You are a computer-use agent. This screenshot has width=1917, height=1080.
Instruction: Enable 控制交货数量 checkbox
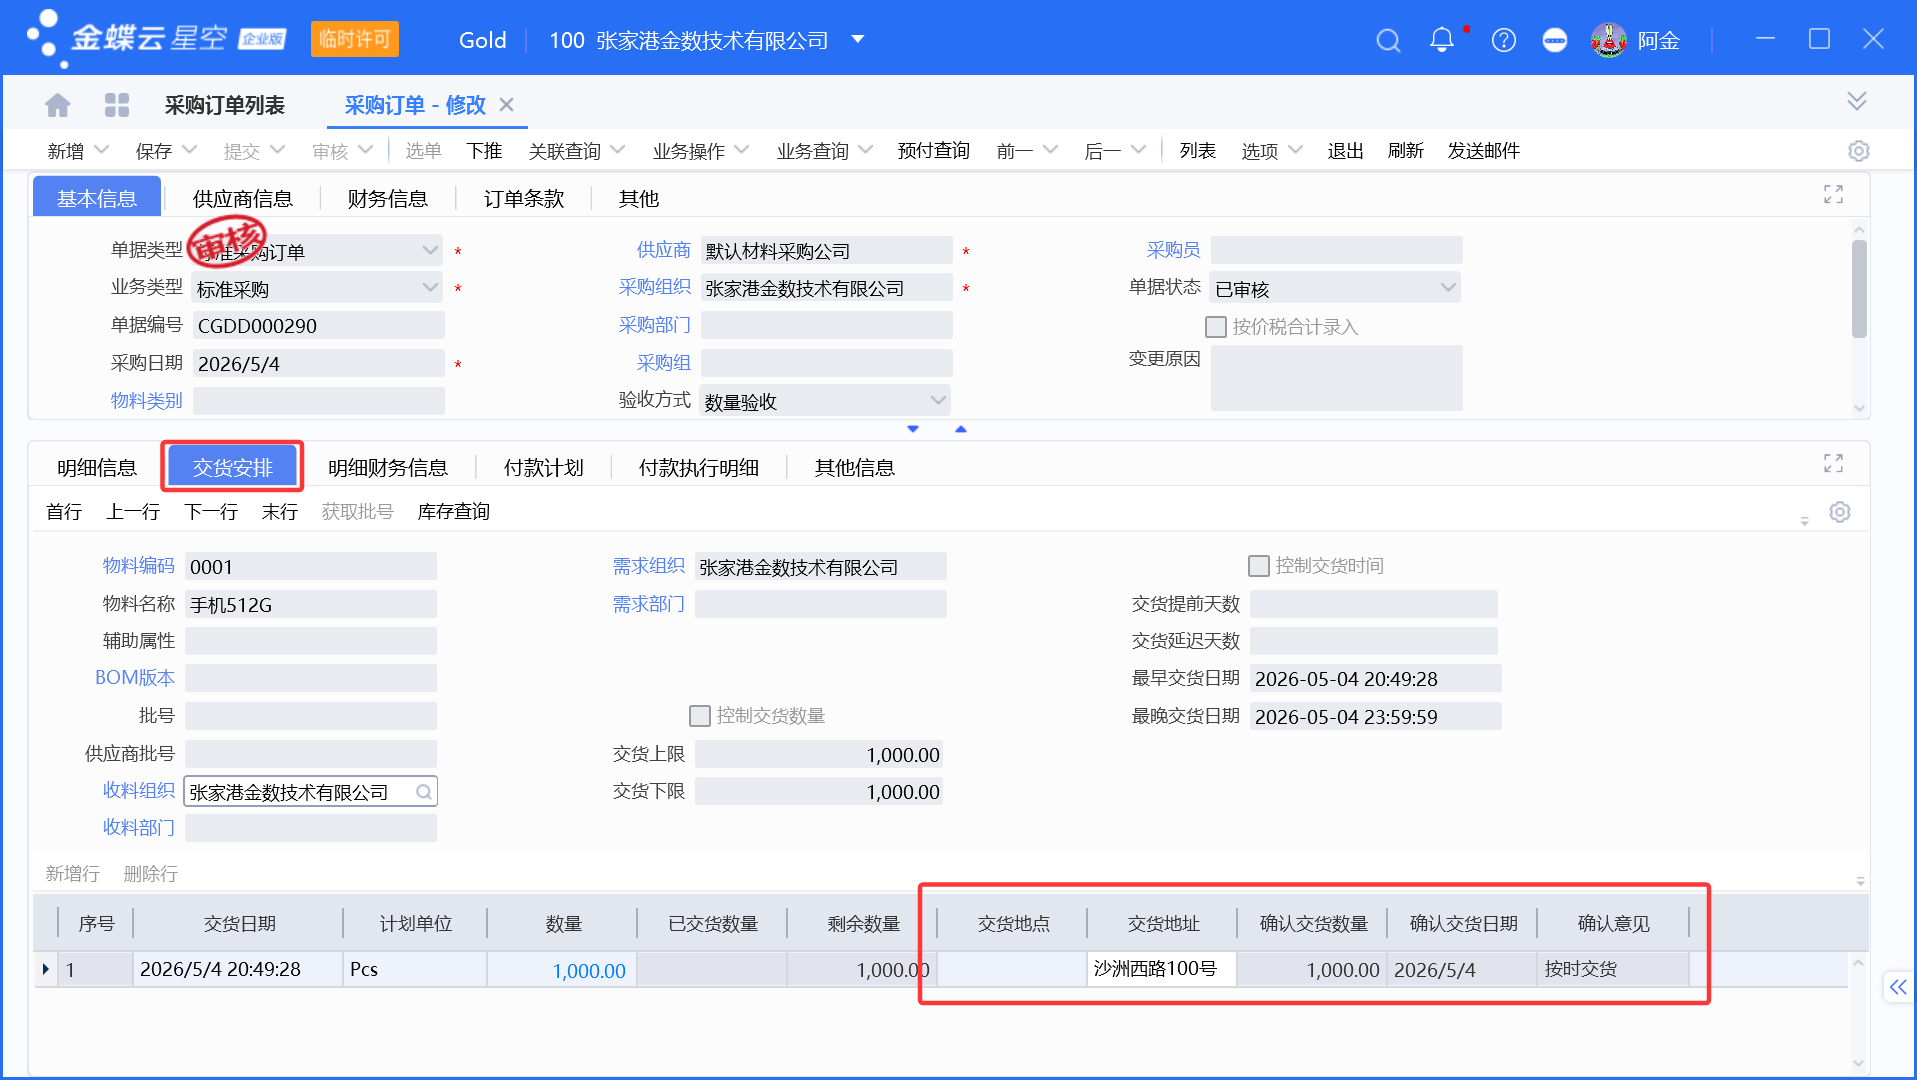[x=700, y=716]
